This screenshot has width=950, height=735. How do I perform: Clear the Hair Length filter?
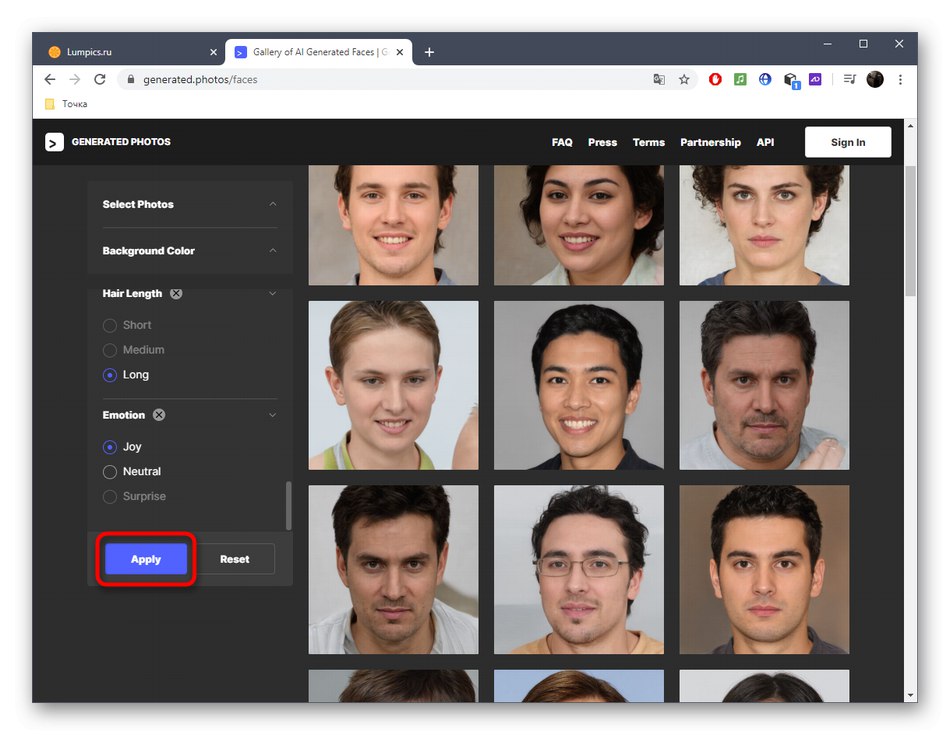click(176, 293)
